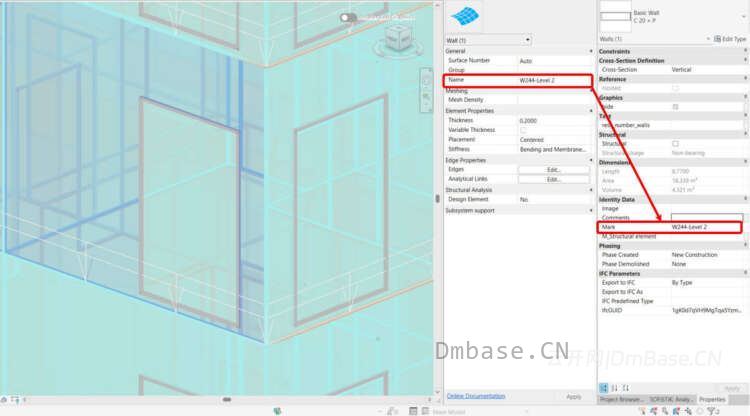
Task: Toggle the Variable Thickness checkbox
Action: (523, 130)
